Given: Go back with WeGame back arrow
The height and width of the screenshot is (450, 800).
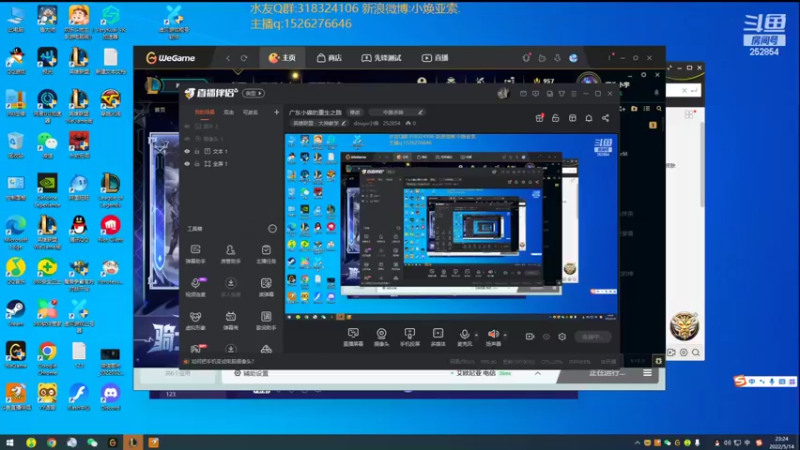Looking at the screenshot, I should point(228,58).
